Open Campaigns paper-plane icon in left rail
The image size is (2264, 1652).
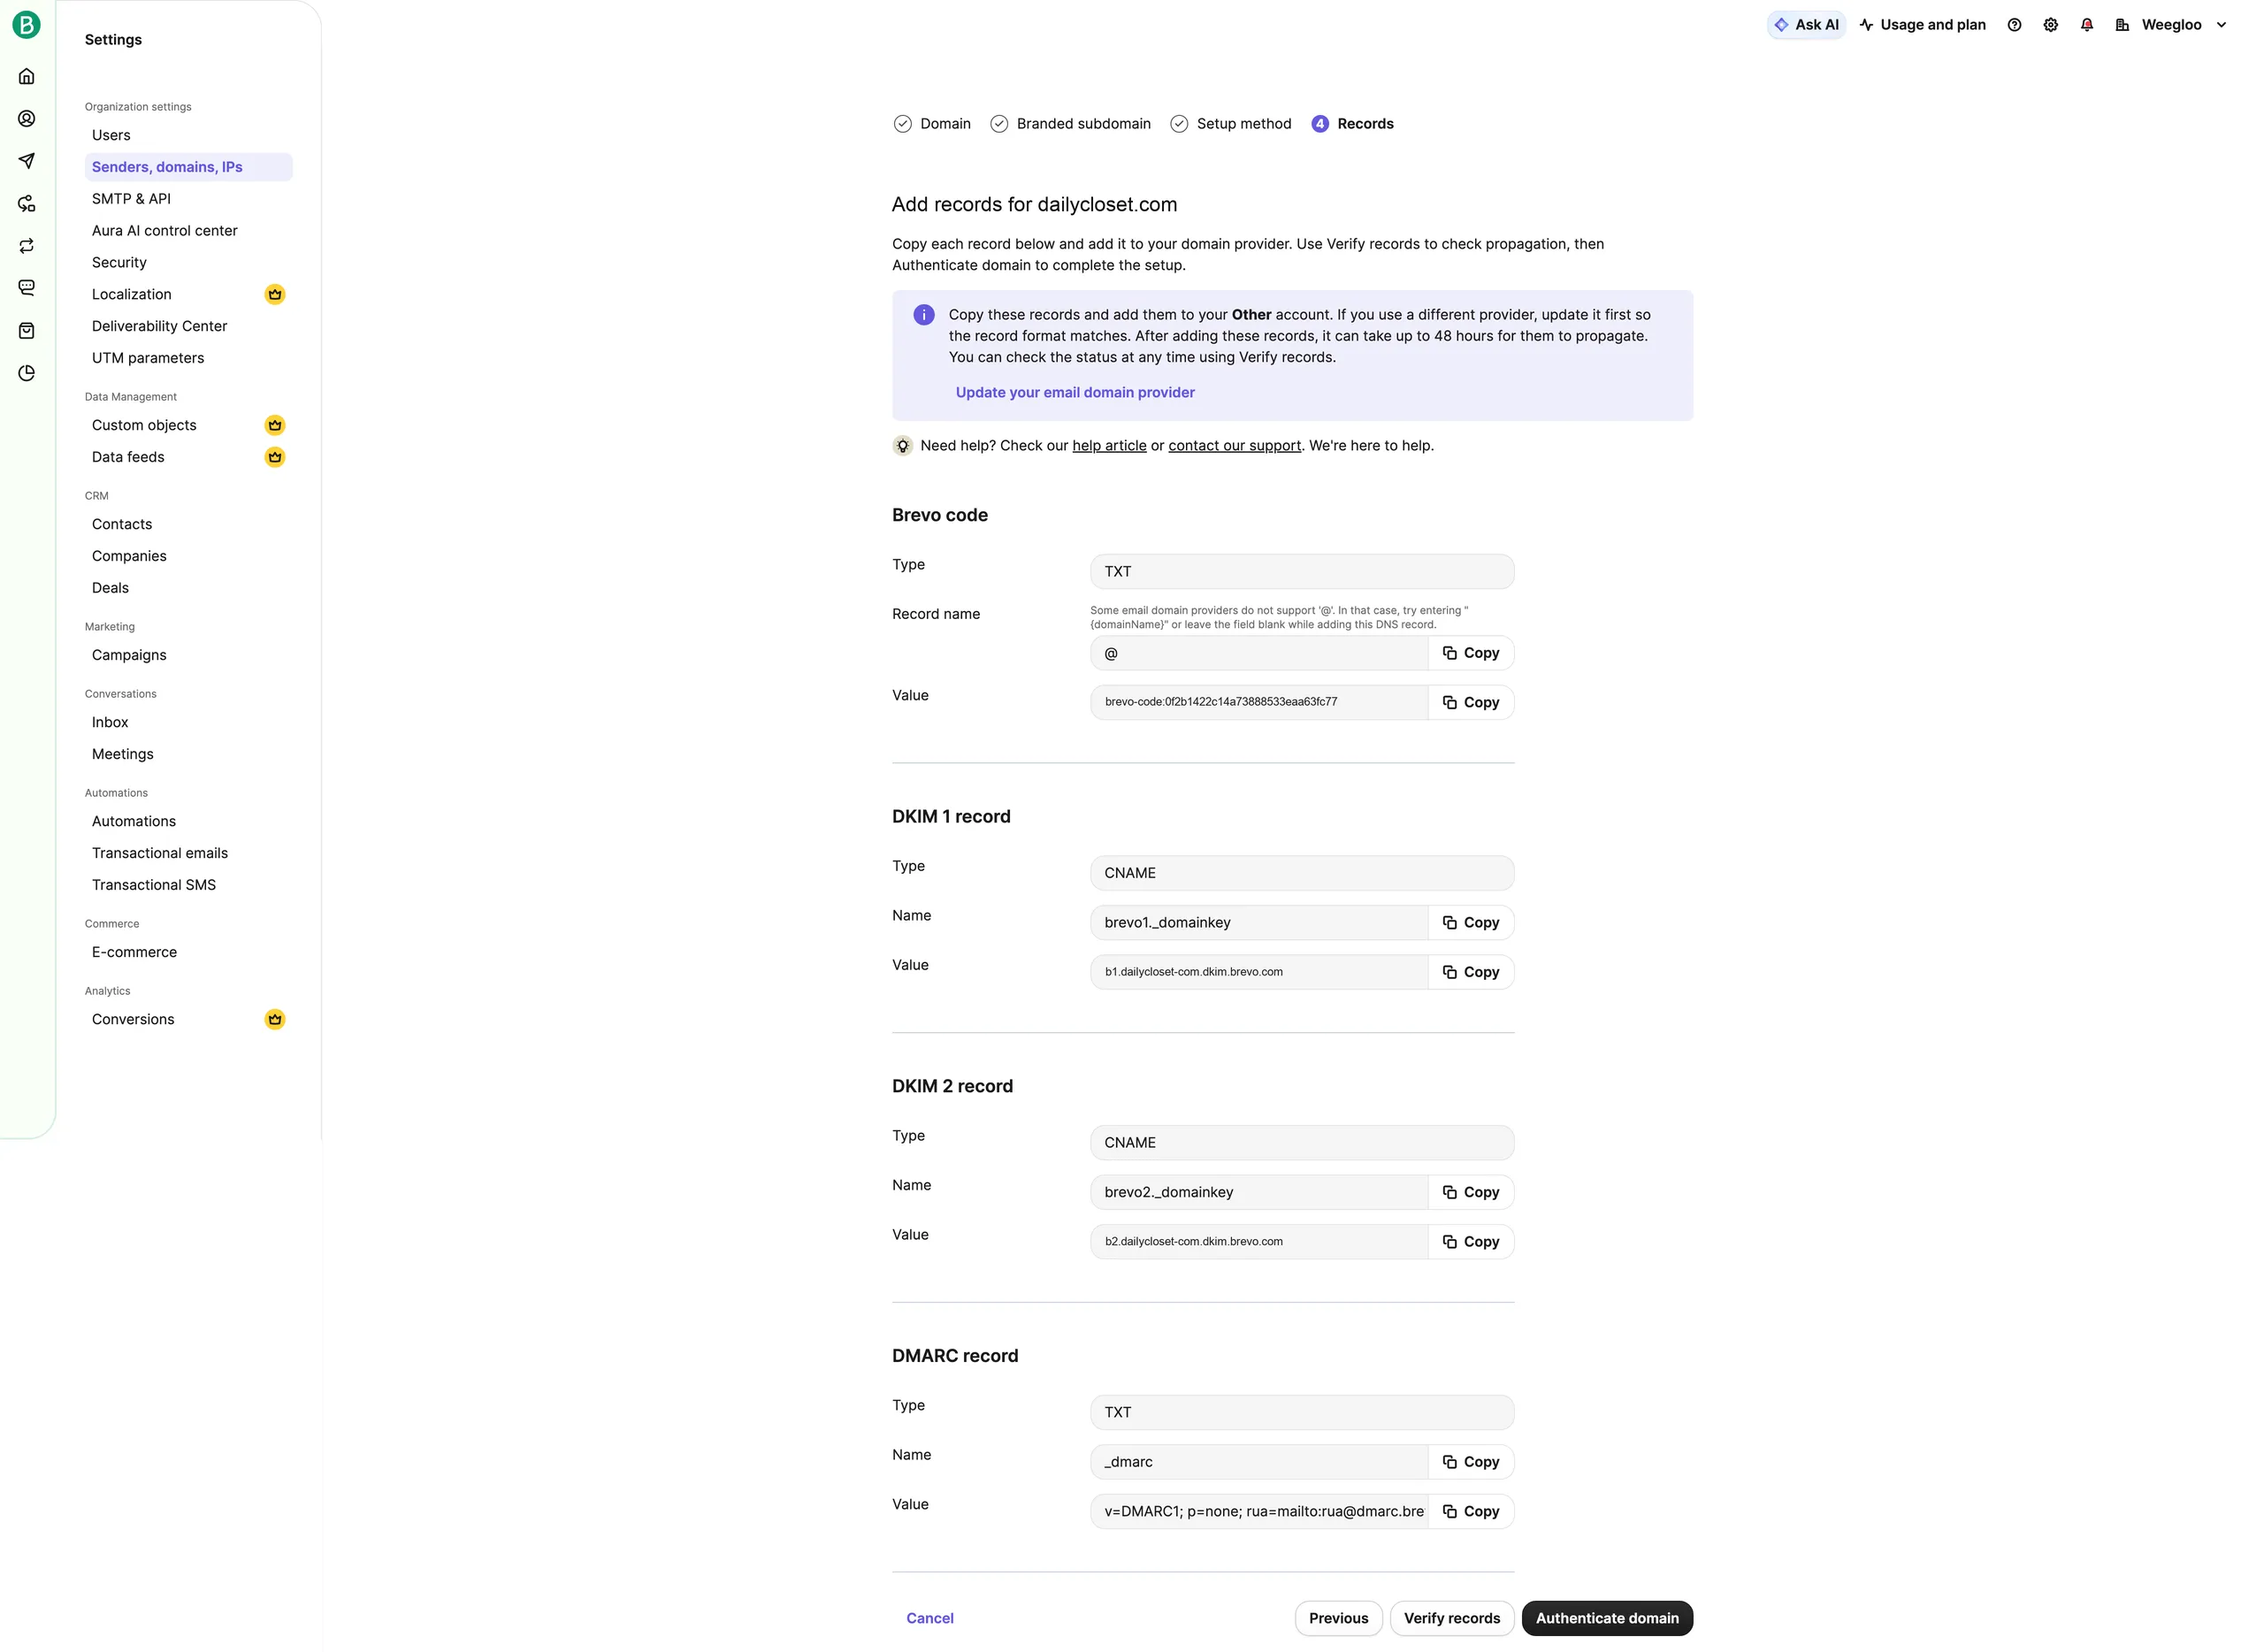coord(27,161)
